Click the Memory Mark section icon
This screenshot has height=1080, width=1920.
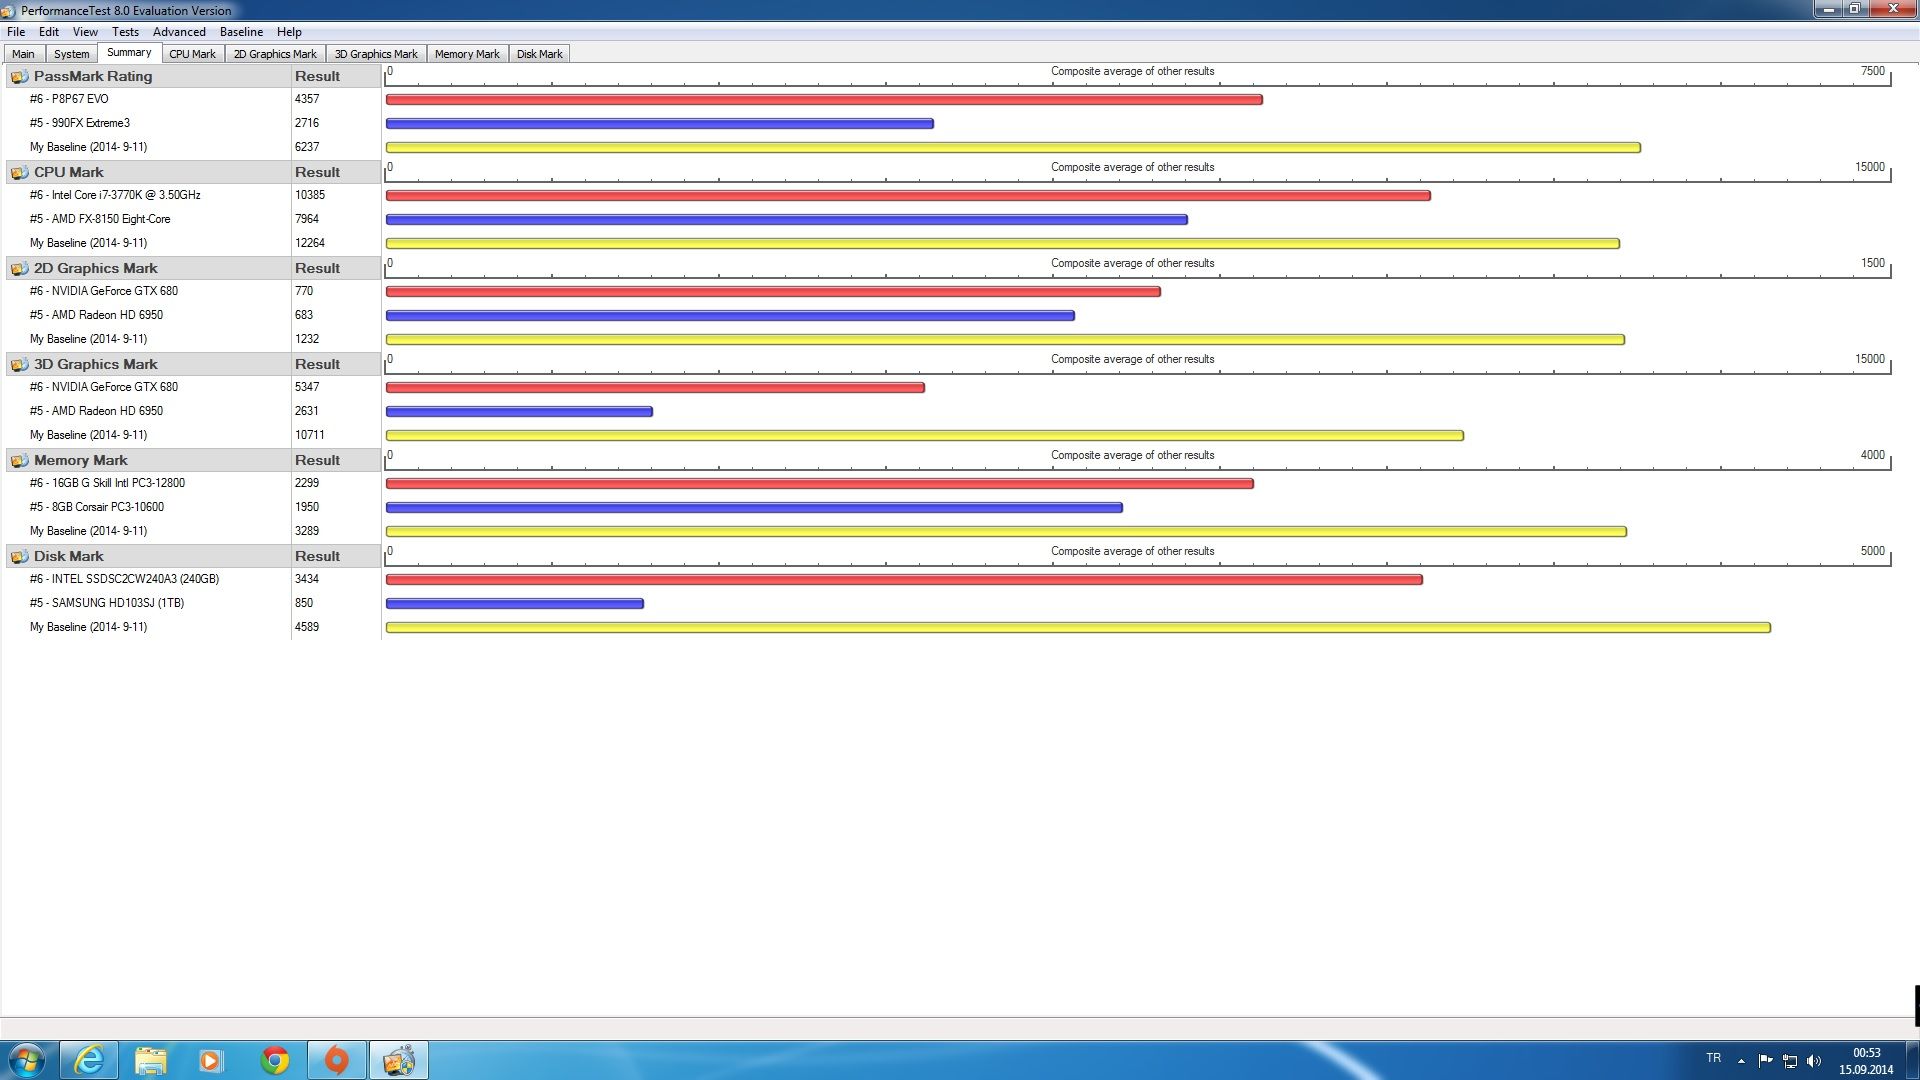click(x=19, y=461)
